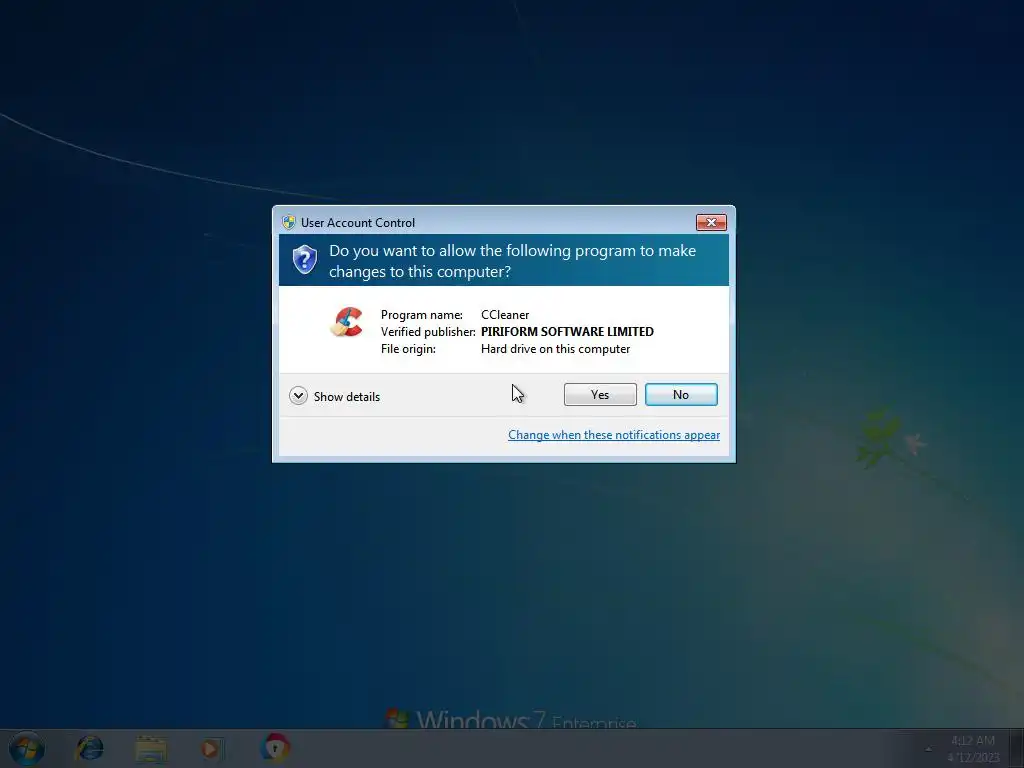Click the 'Show details' label
The image size is (1024, 768).
click(x=347, y=396)
